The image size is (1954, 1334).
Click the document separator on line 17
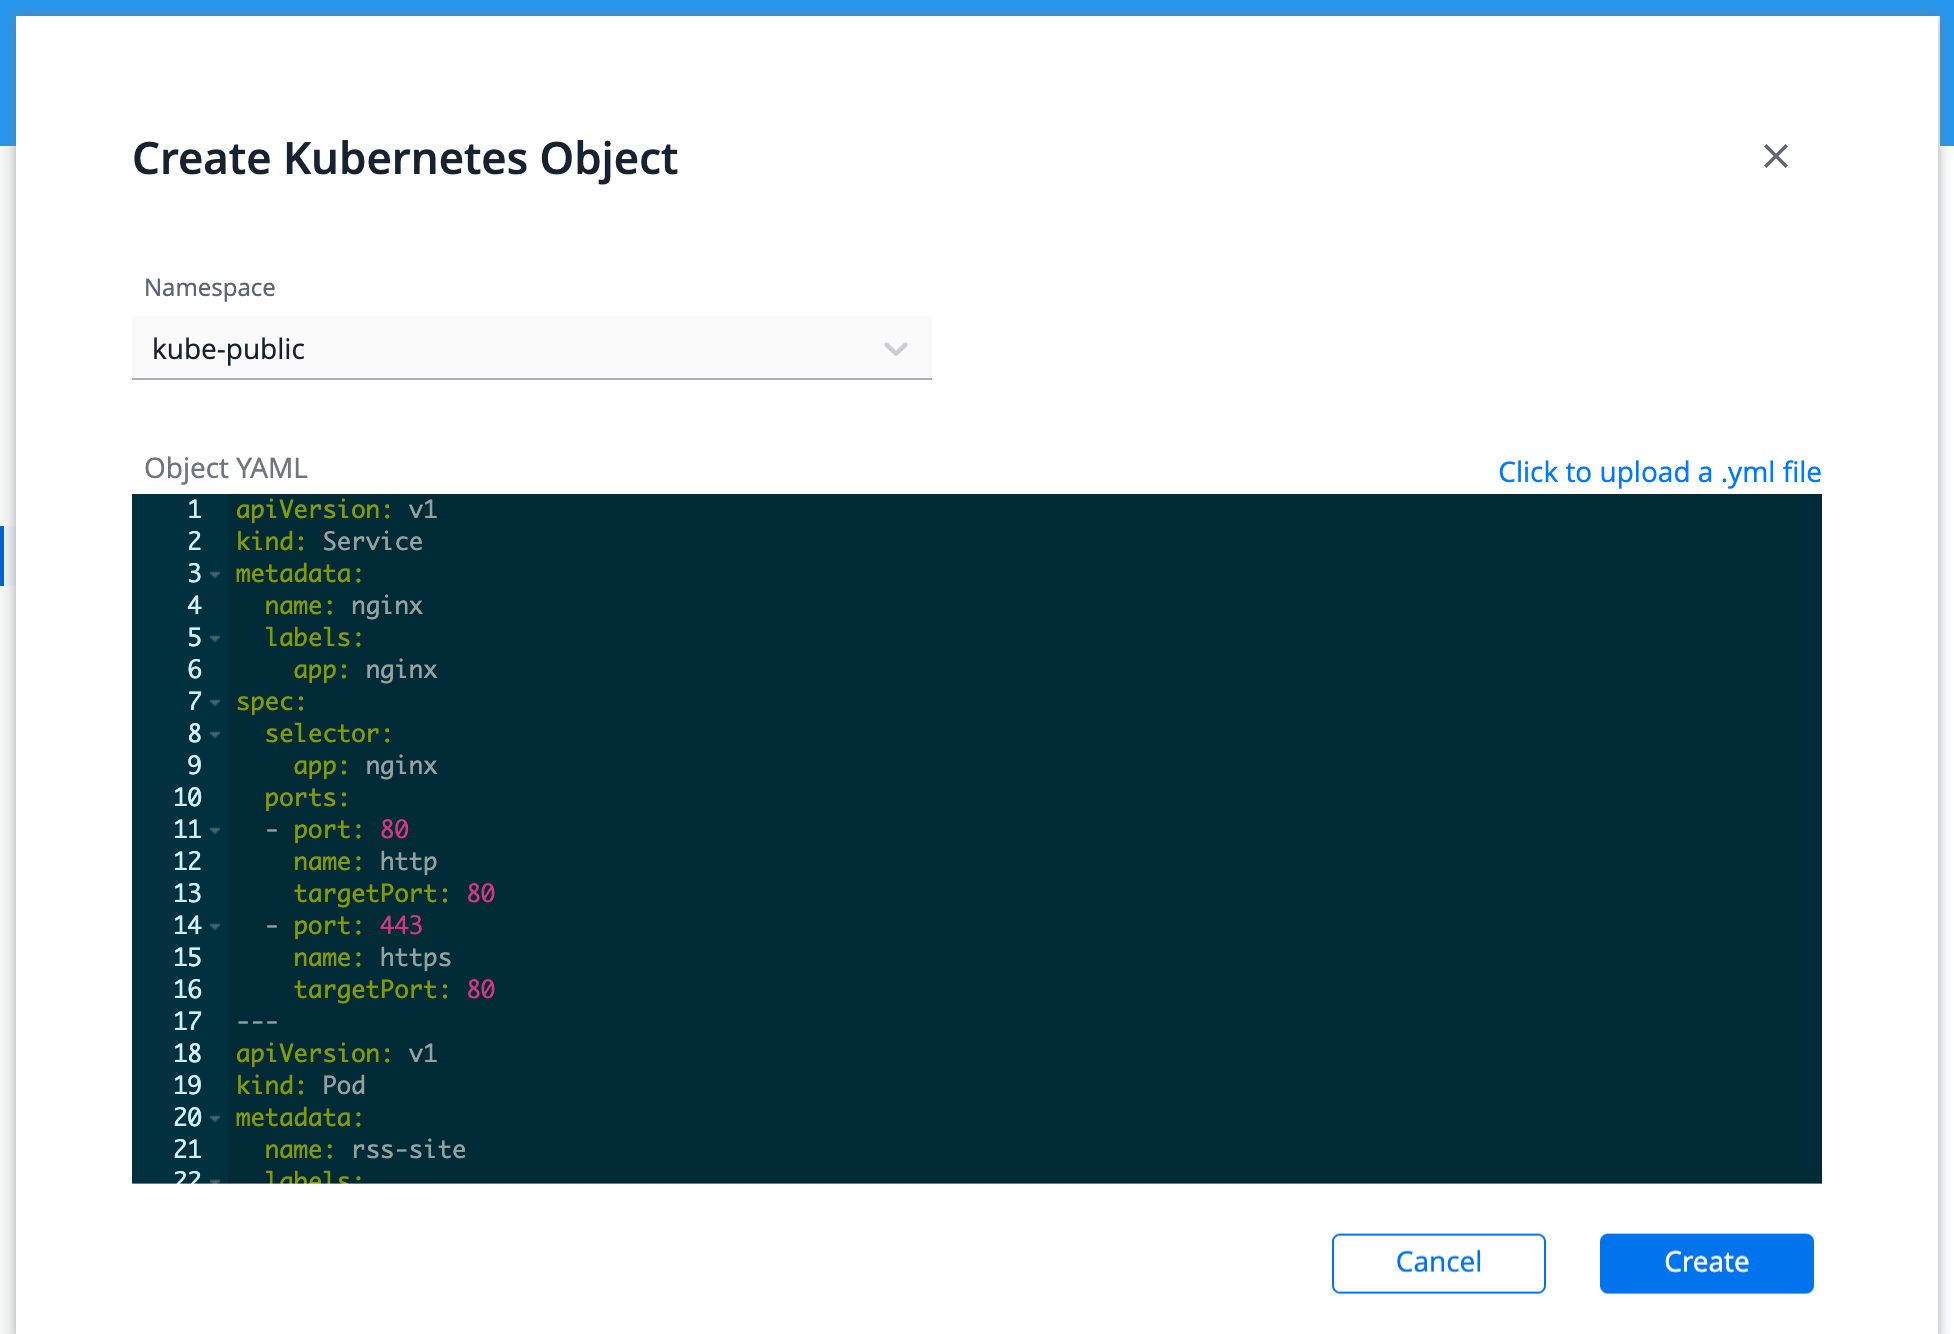coord(257,1022)
